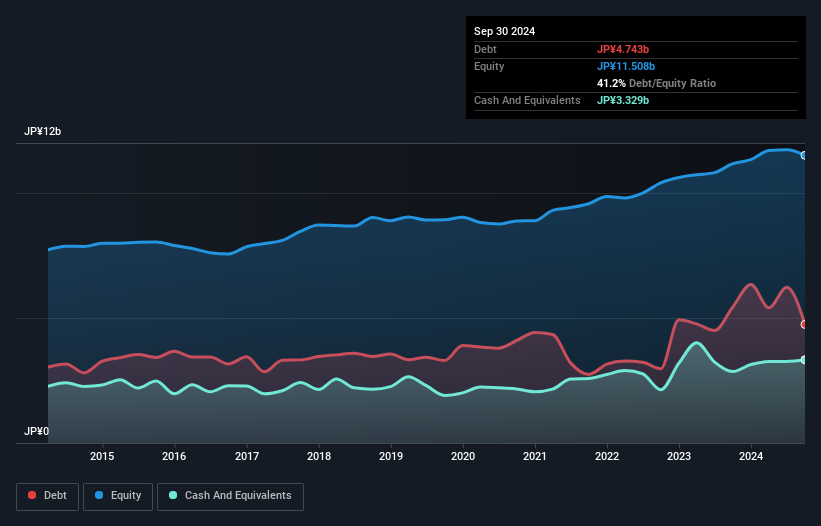Click the 2021 x-axis label
This screenshot has height=526, width=821.
535,456
